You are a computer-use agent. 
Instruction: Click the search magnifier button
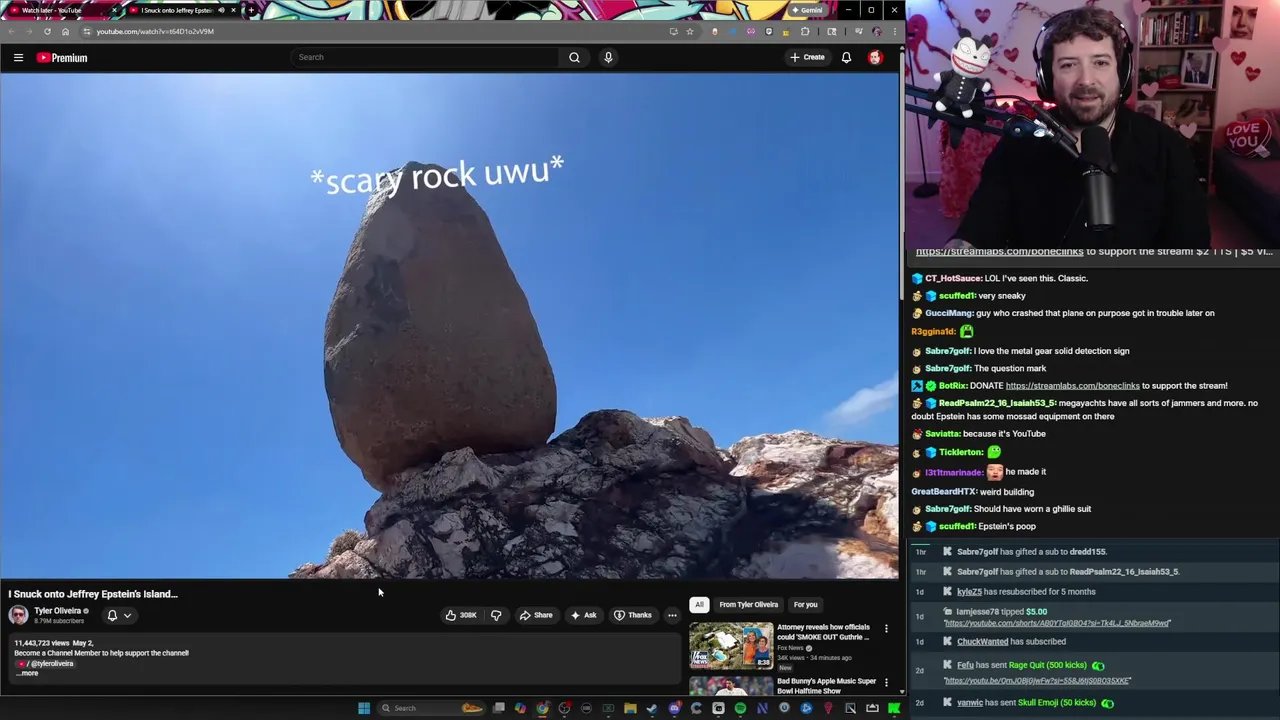click(574, 57)
